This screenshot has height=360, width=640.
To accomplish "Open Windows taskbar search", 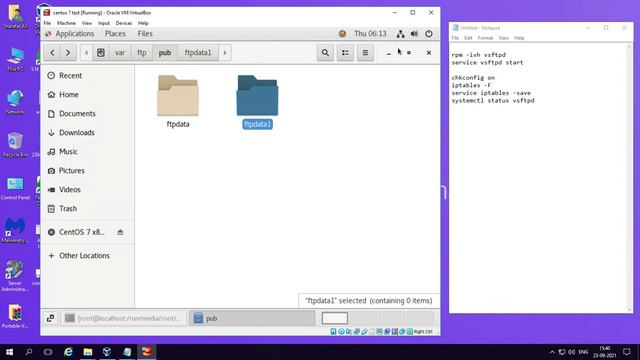I will click(x=29, y=352).
